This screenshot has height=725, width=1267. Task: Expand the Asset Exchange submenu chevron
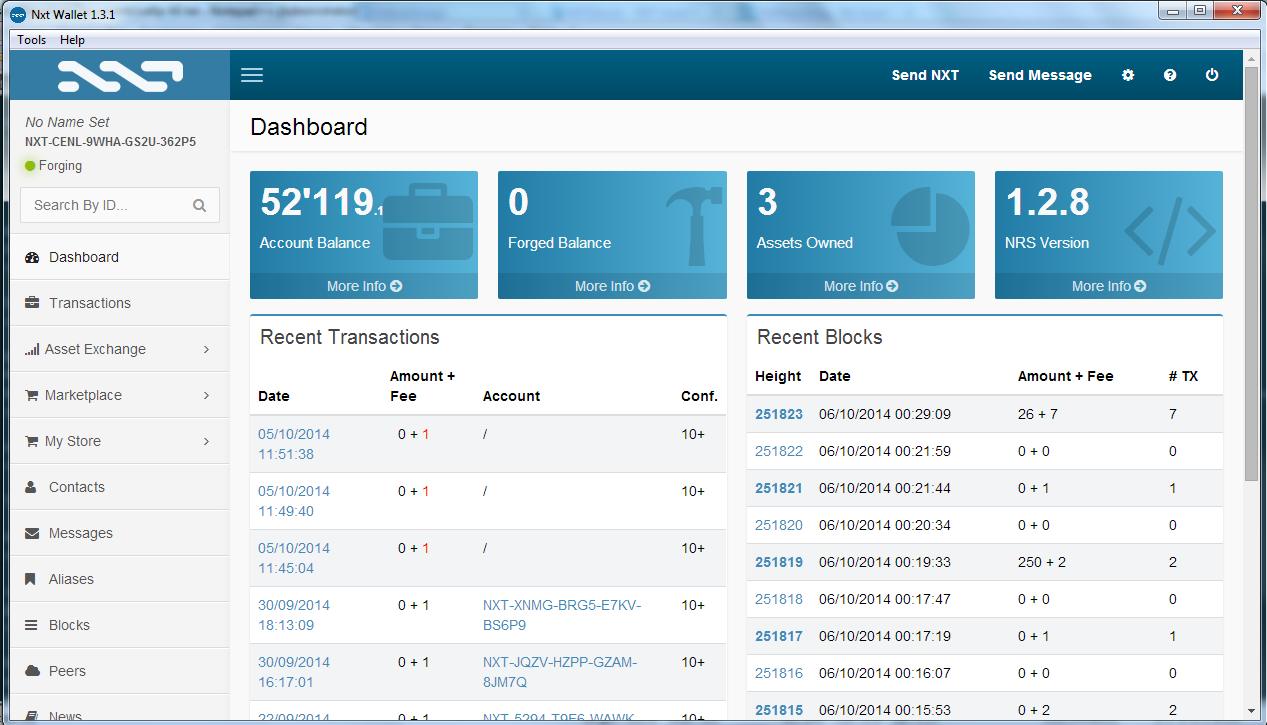coord(206,349)
